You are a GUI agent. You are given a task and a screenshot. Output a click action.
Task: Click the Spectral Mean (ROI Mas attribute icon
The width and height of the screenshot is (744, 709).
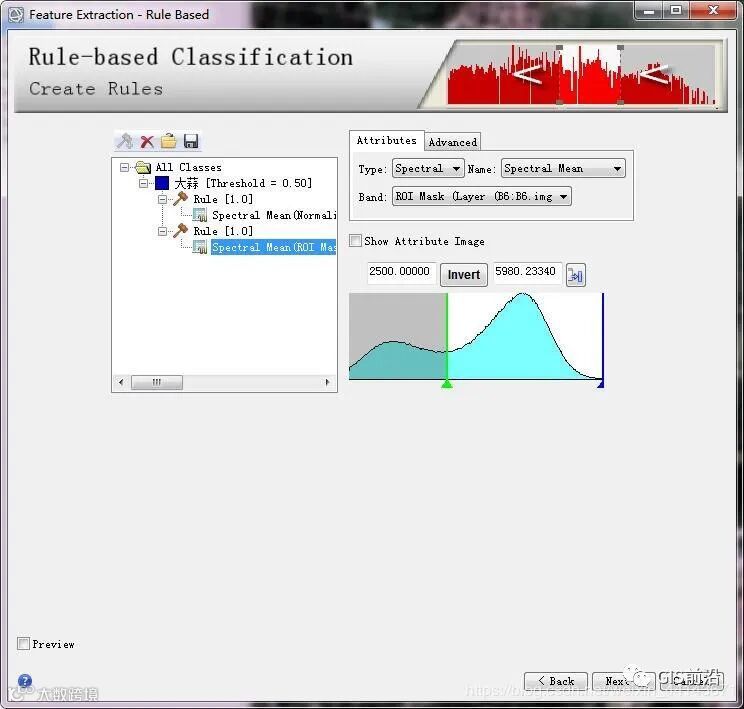pyautogui.click(x=200, y=247)
